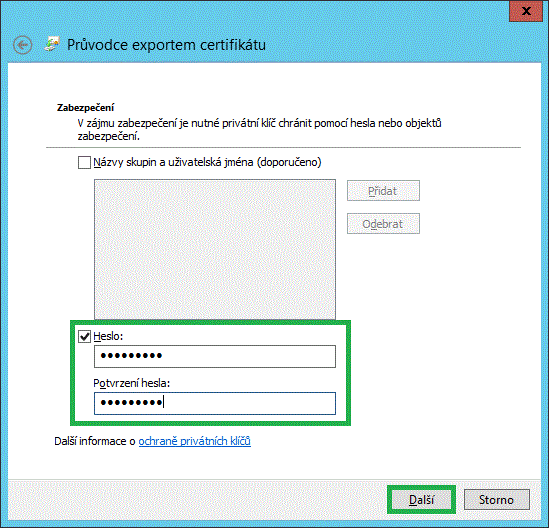Cancel the wizard with Storno
This screenshot has width=549, height=528.
[496, 500]
